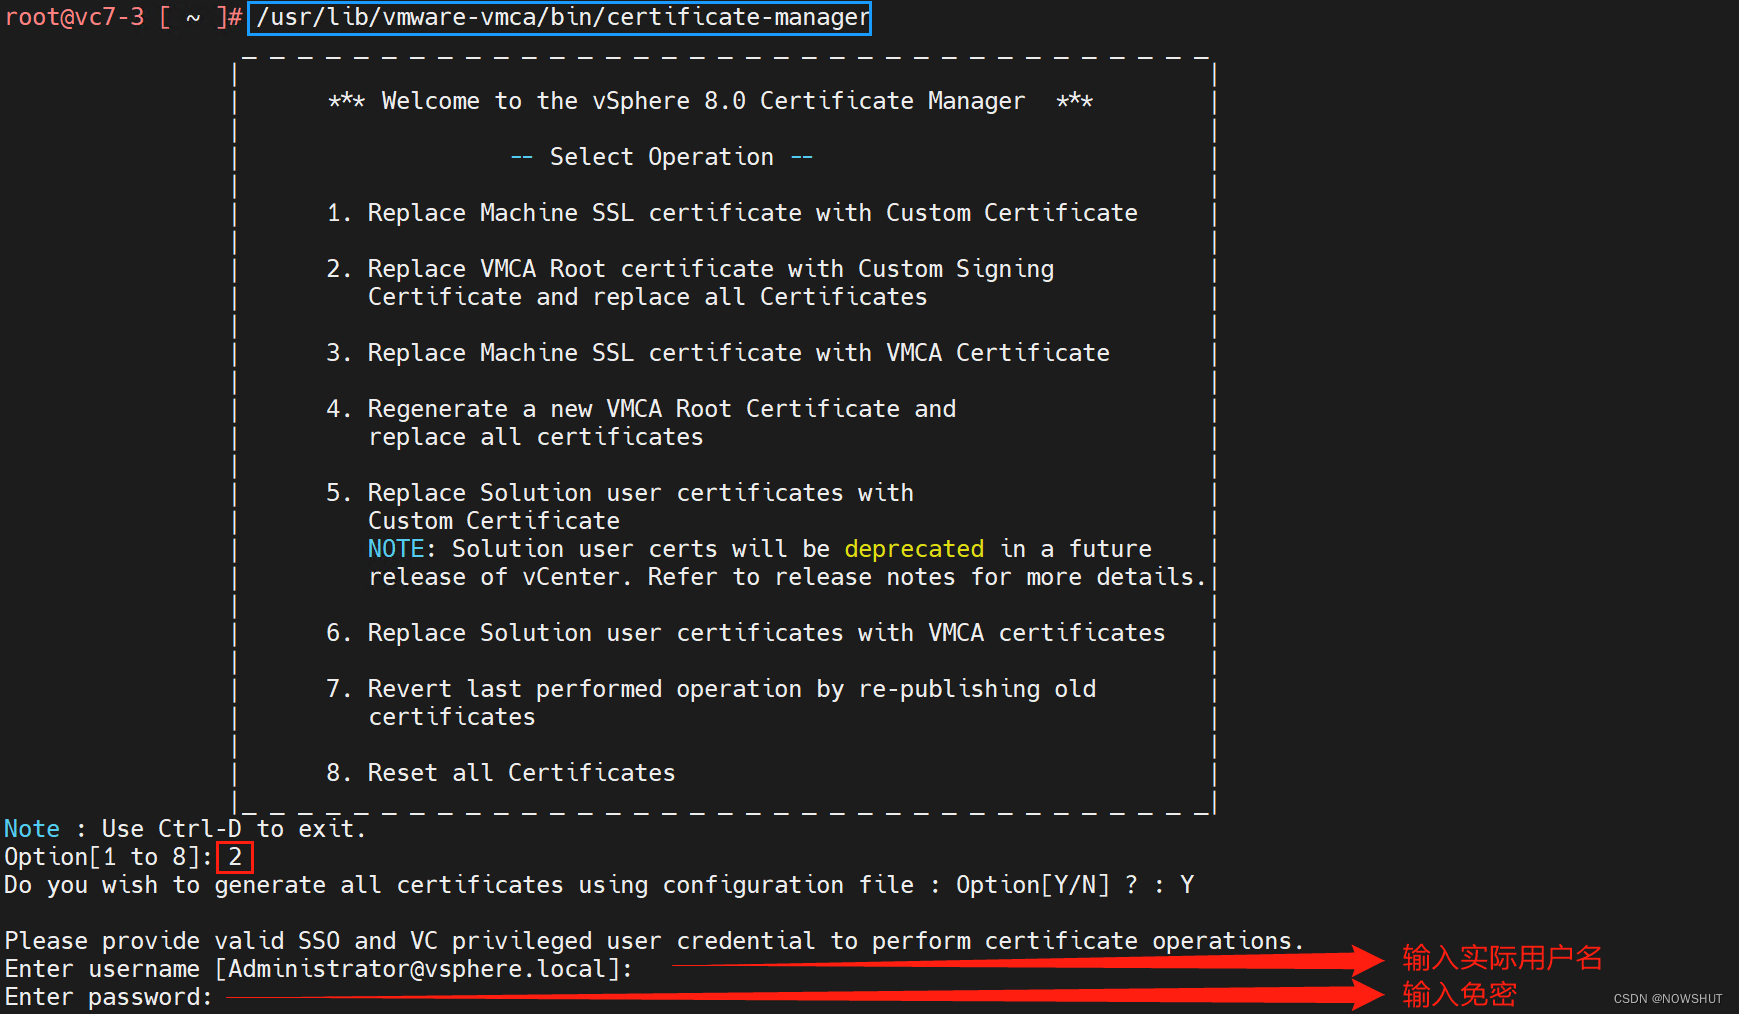
Task: Click option 8 Reset all Certificates
Action: 501,773
